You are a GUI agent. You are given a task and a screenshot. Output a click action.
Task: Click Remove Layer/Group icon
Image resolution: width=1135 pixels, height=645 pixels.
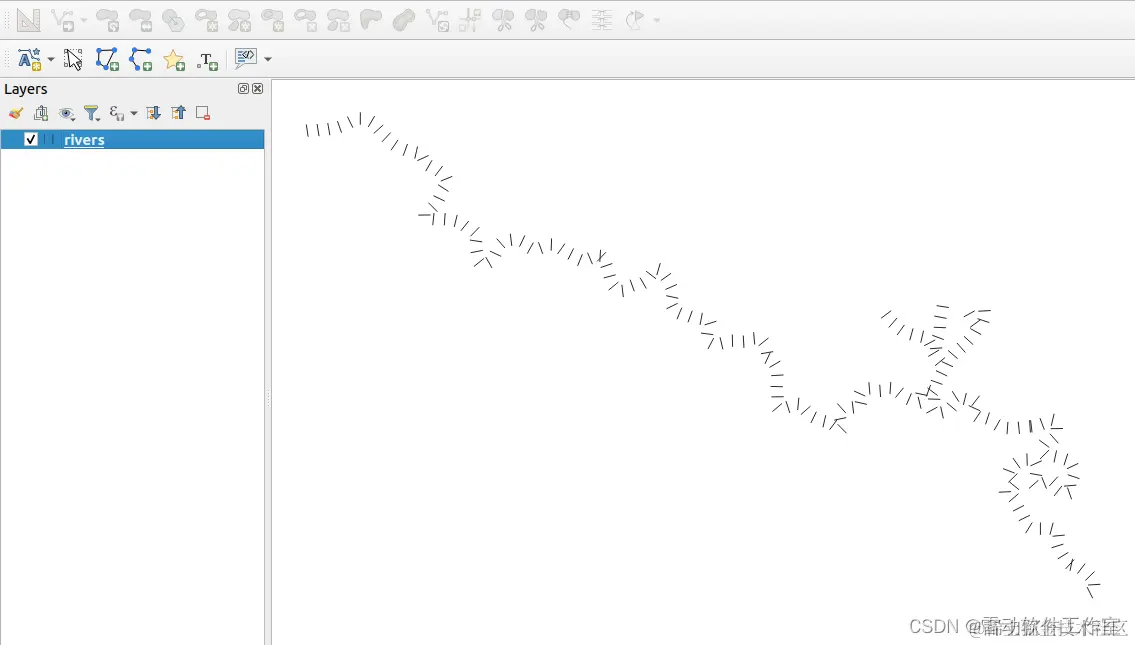pos(203,113)
